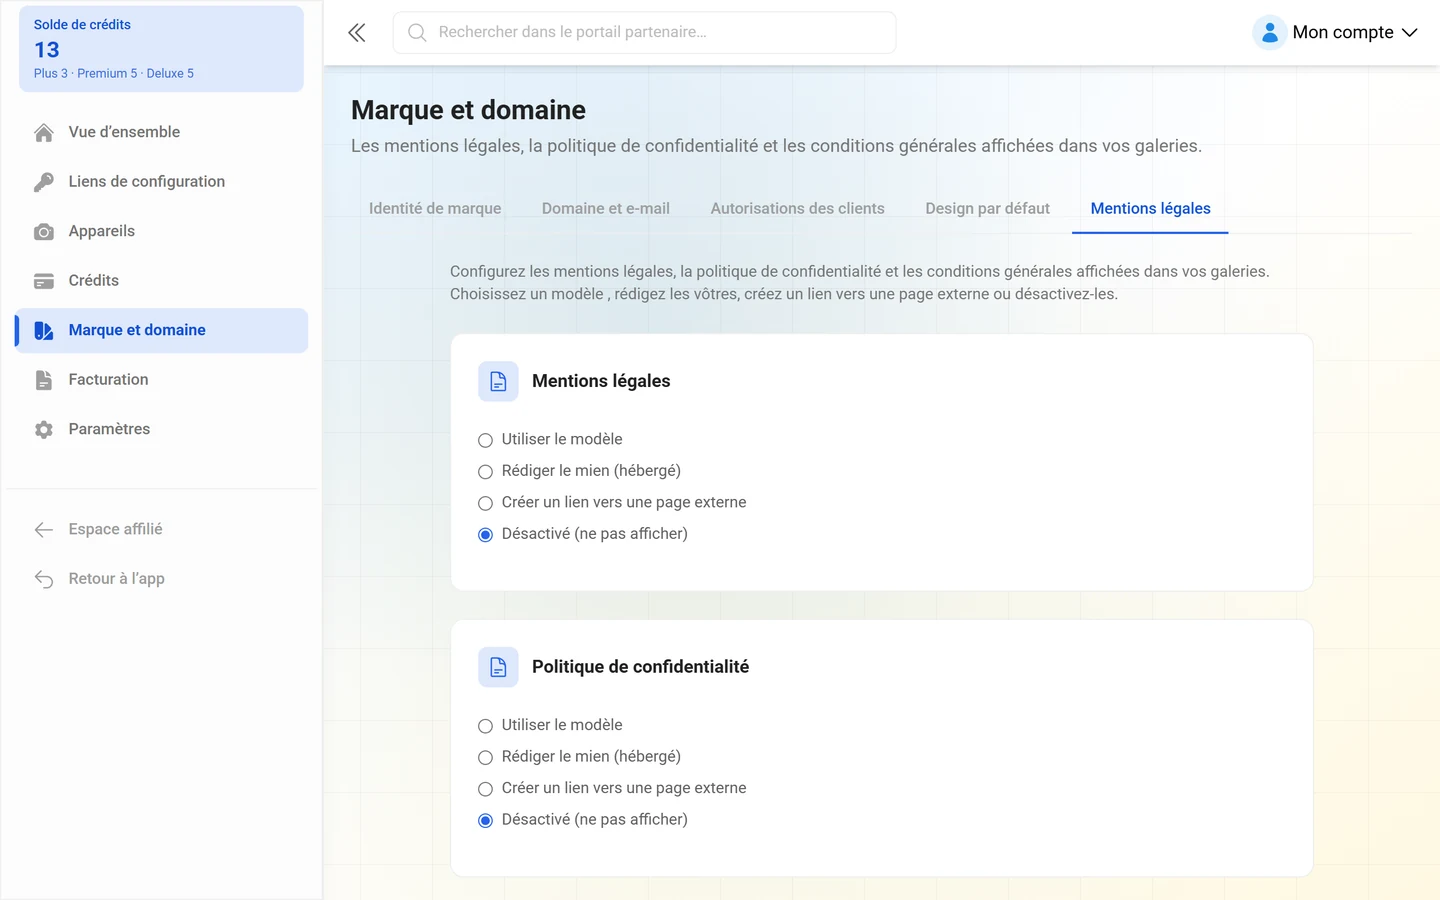The image size is (1440, 900).
Task: Click the return arrow icon for Retour à l'app
Action: point(44,579)
